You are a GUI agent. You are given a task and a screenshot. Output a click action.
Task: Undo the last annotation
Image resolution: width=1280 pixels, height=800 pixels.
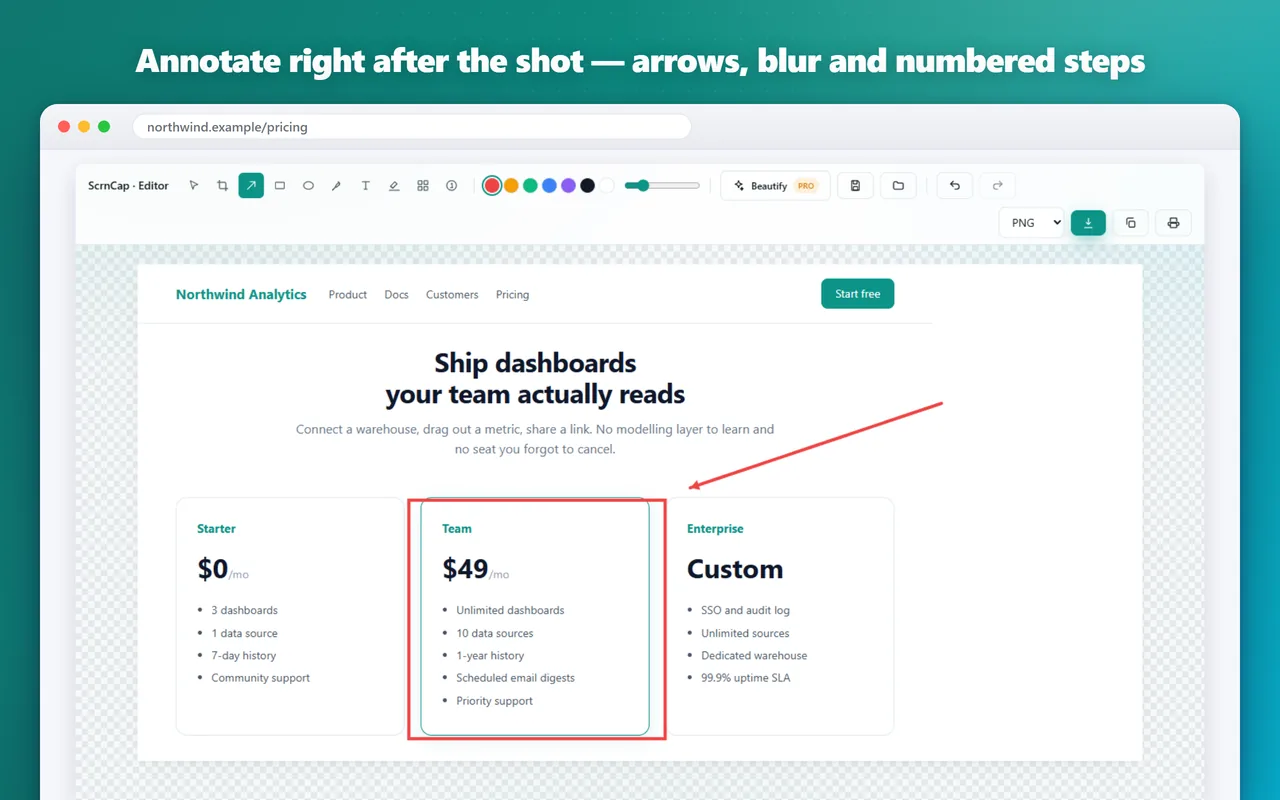(x=955, y=185)
